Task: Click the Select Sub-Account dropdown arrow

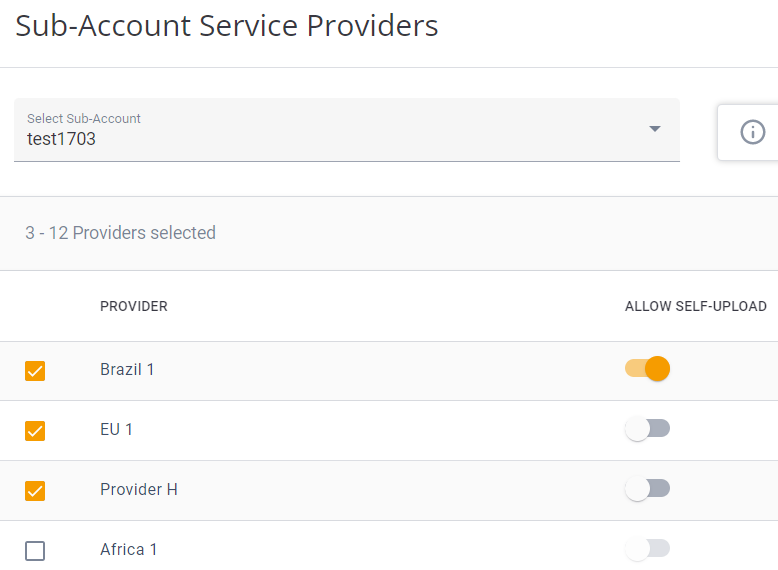Action: [x=655, y=129]
